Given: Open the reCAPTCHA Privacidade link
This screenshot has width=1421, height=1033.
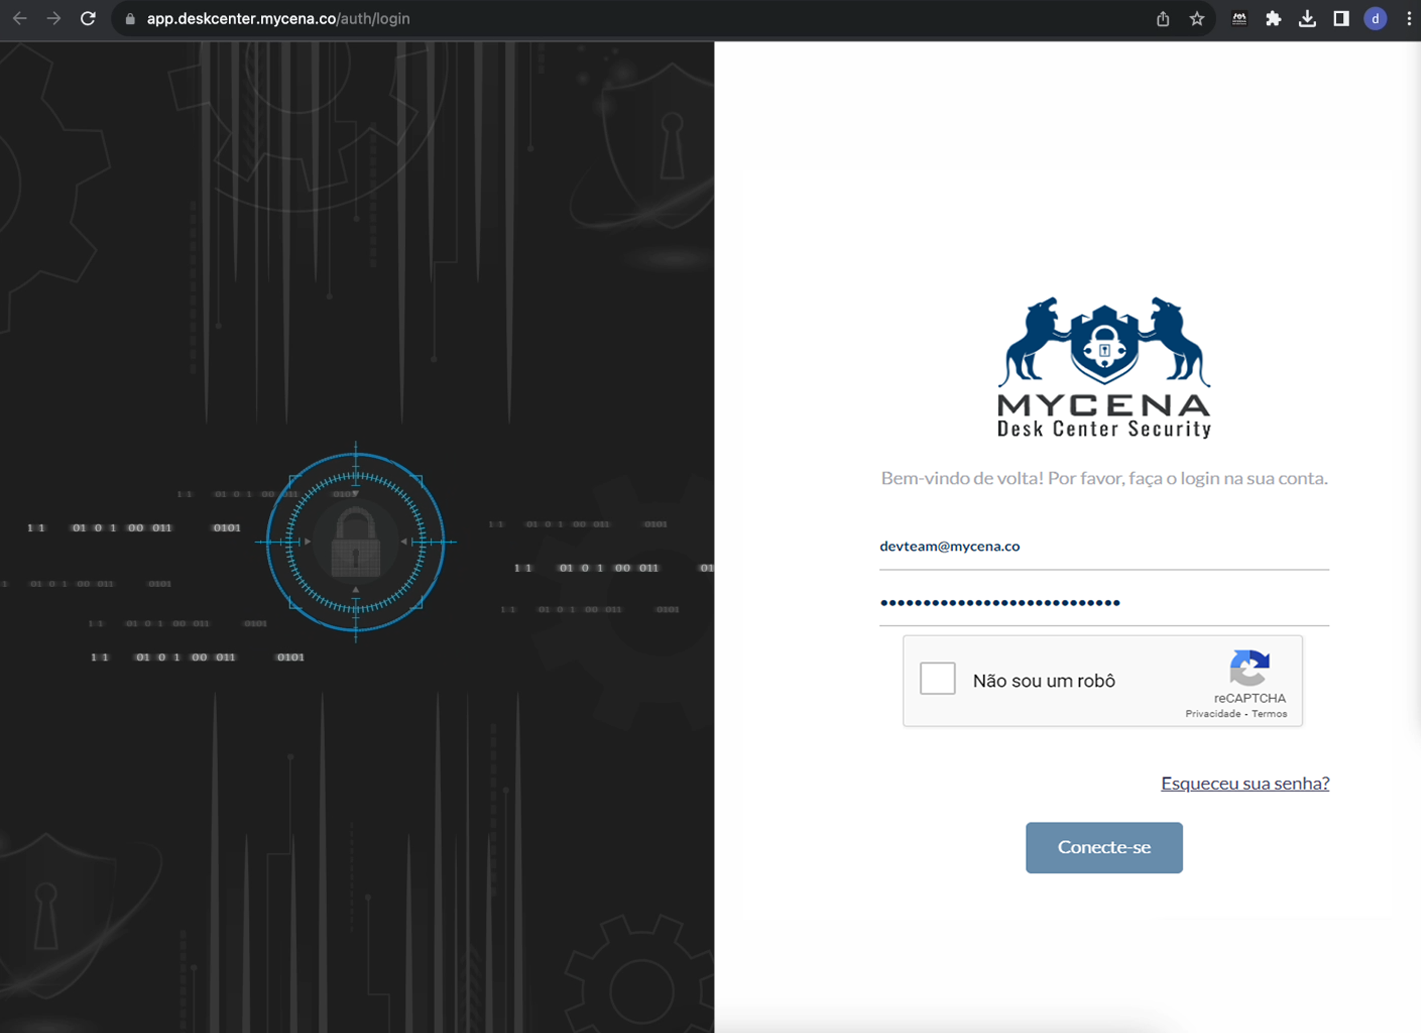Looking at the screenshot, I should pos(1213,714).
